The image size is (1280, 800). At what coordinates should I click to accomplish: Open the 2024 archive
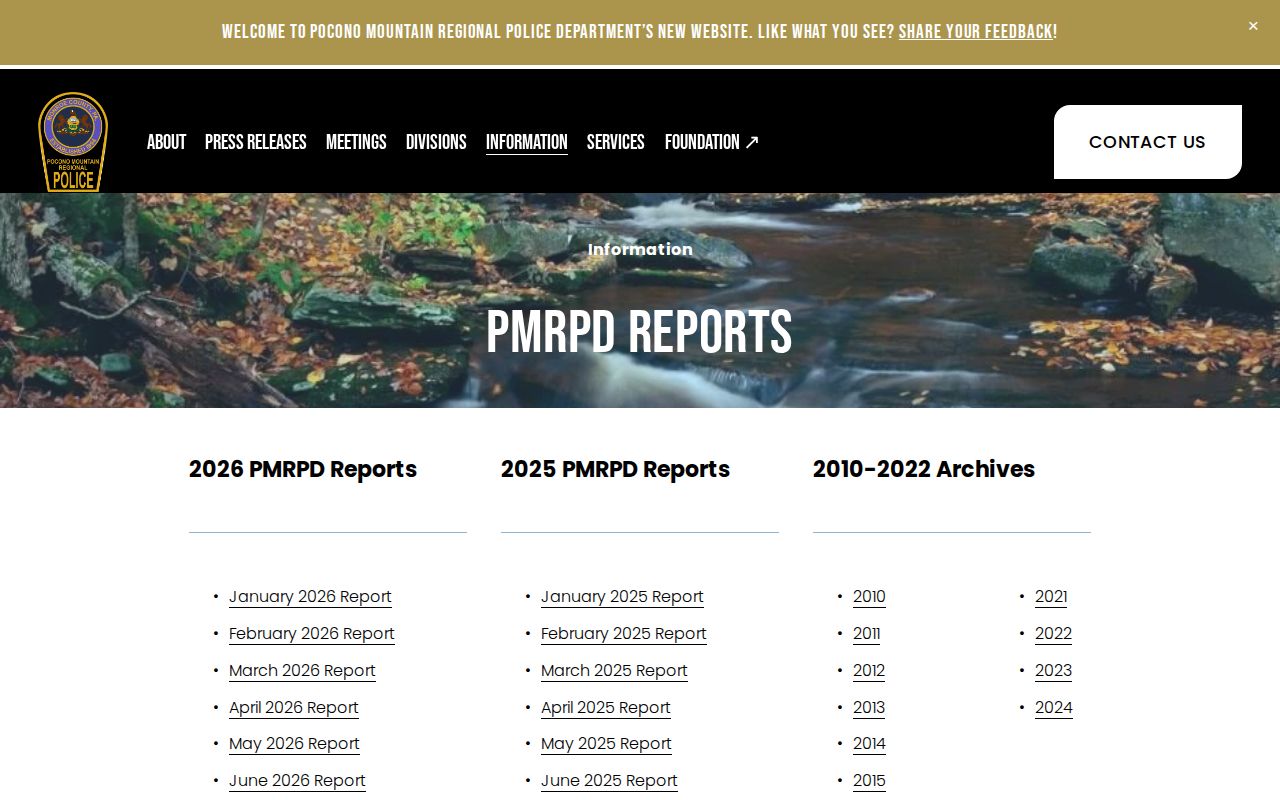pyautogui.click(x=1054, y=708)
